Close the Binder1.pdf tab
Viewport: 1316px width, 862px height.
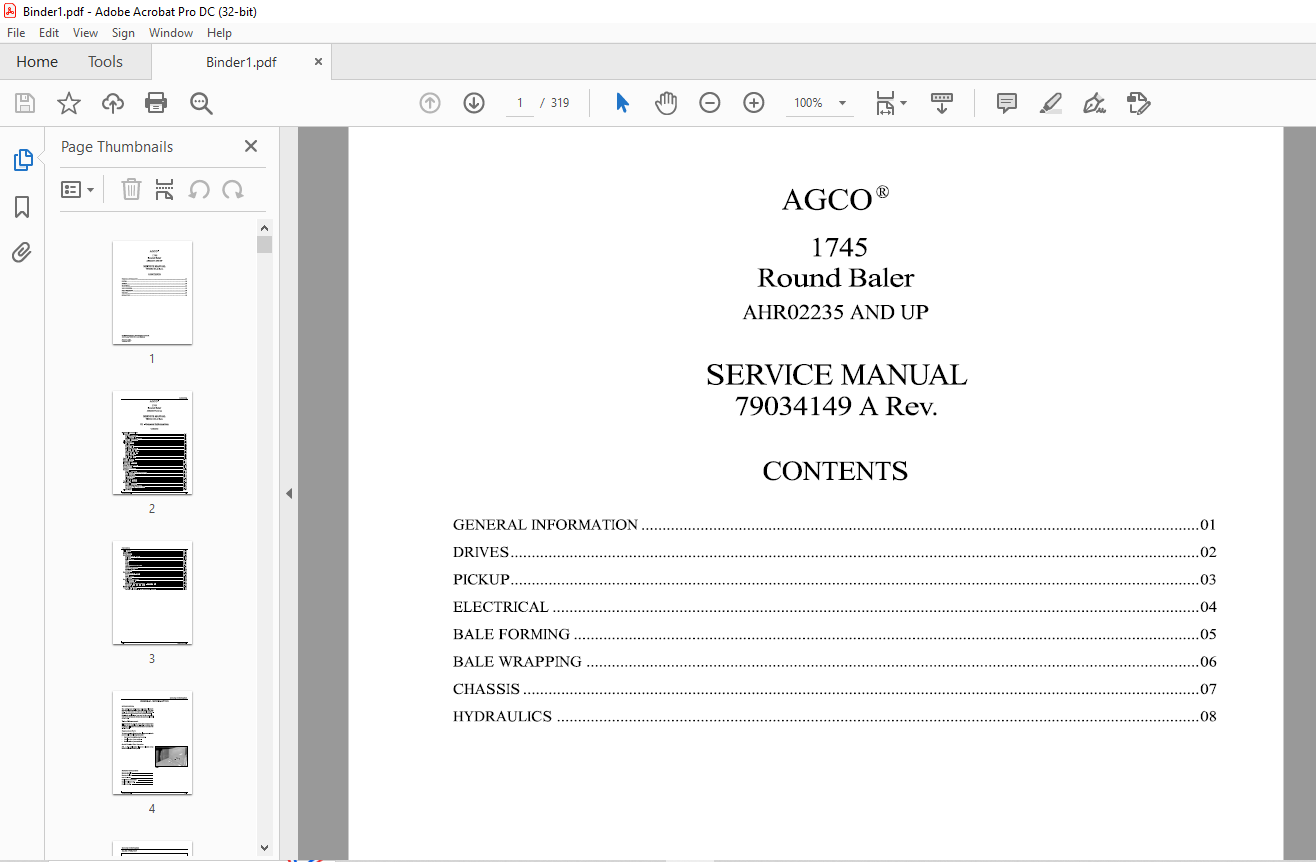(319, 62)
